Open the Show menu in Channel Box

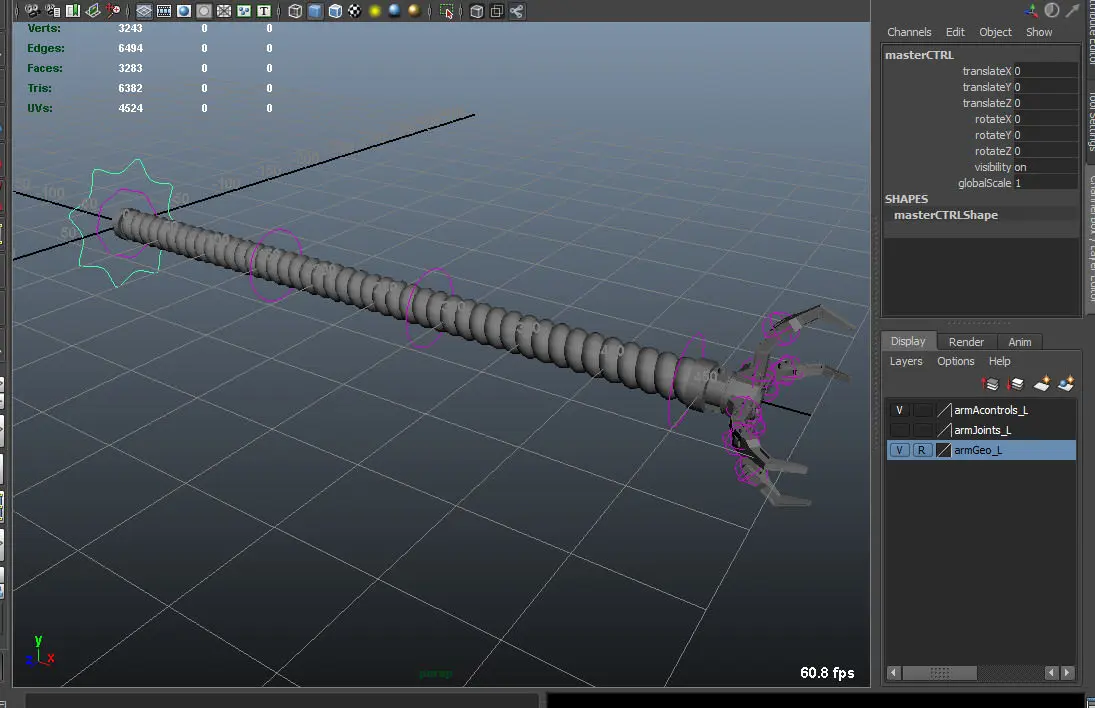click(x=1038, y=32)
